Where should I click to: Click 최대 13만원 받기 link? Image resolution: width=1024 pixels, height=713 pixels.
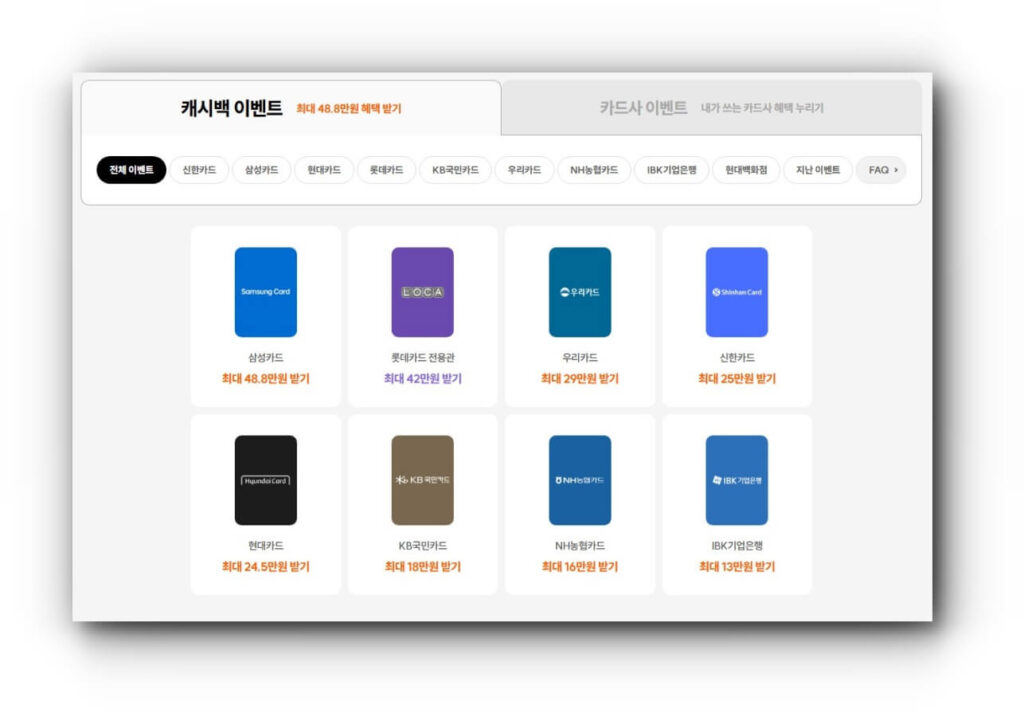click(737, 567)
